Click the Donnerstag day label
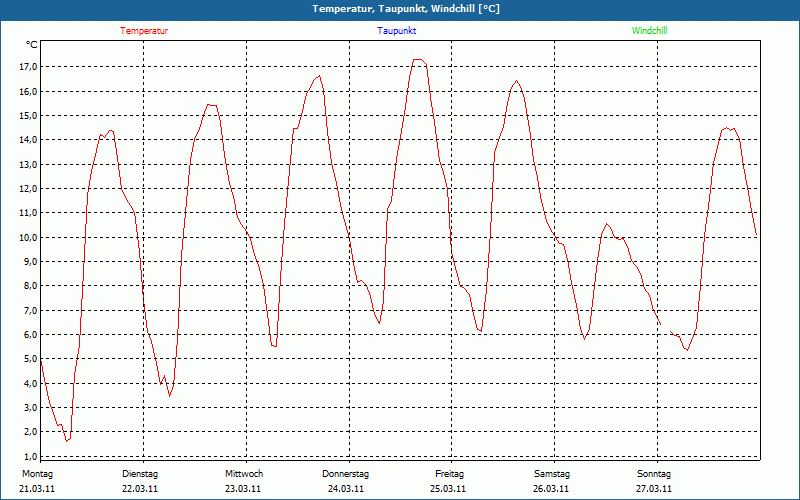800x500 pixels. point(345,474)
